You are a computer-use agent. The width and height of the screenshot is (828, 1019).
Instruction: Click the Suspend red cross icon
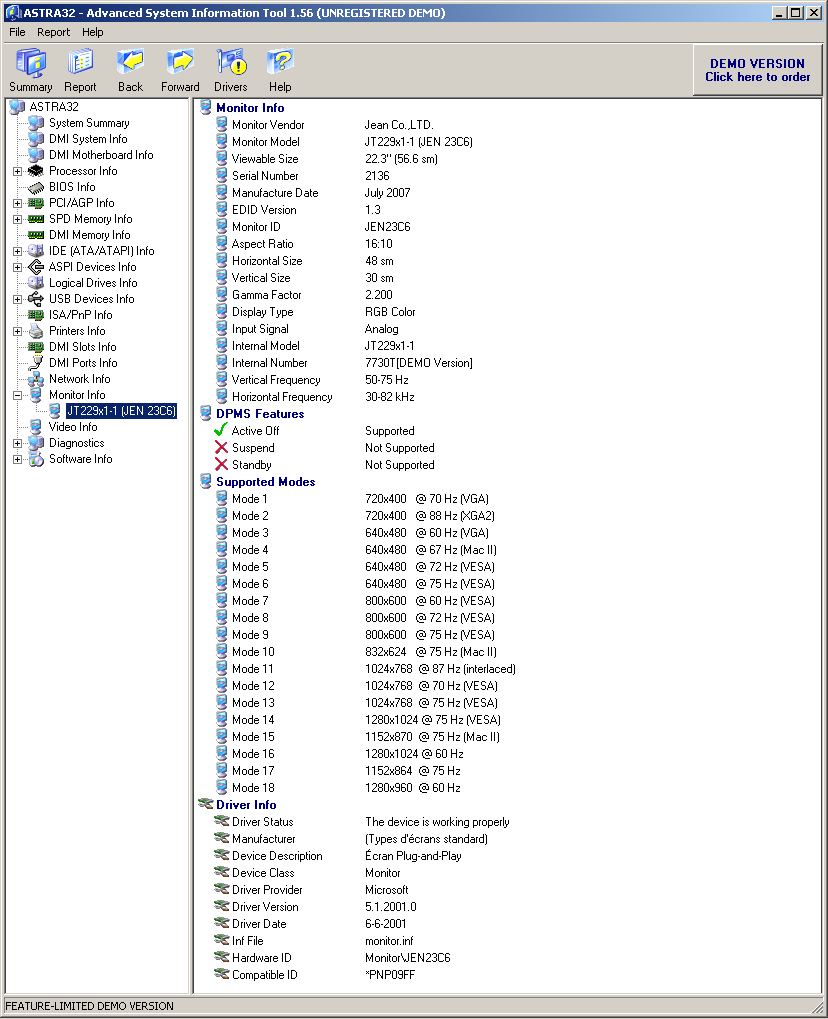221,447
